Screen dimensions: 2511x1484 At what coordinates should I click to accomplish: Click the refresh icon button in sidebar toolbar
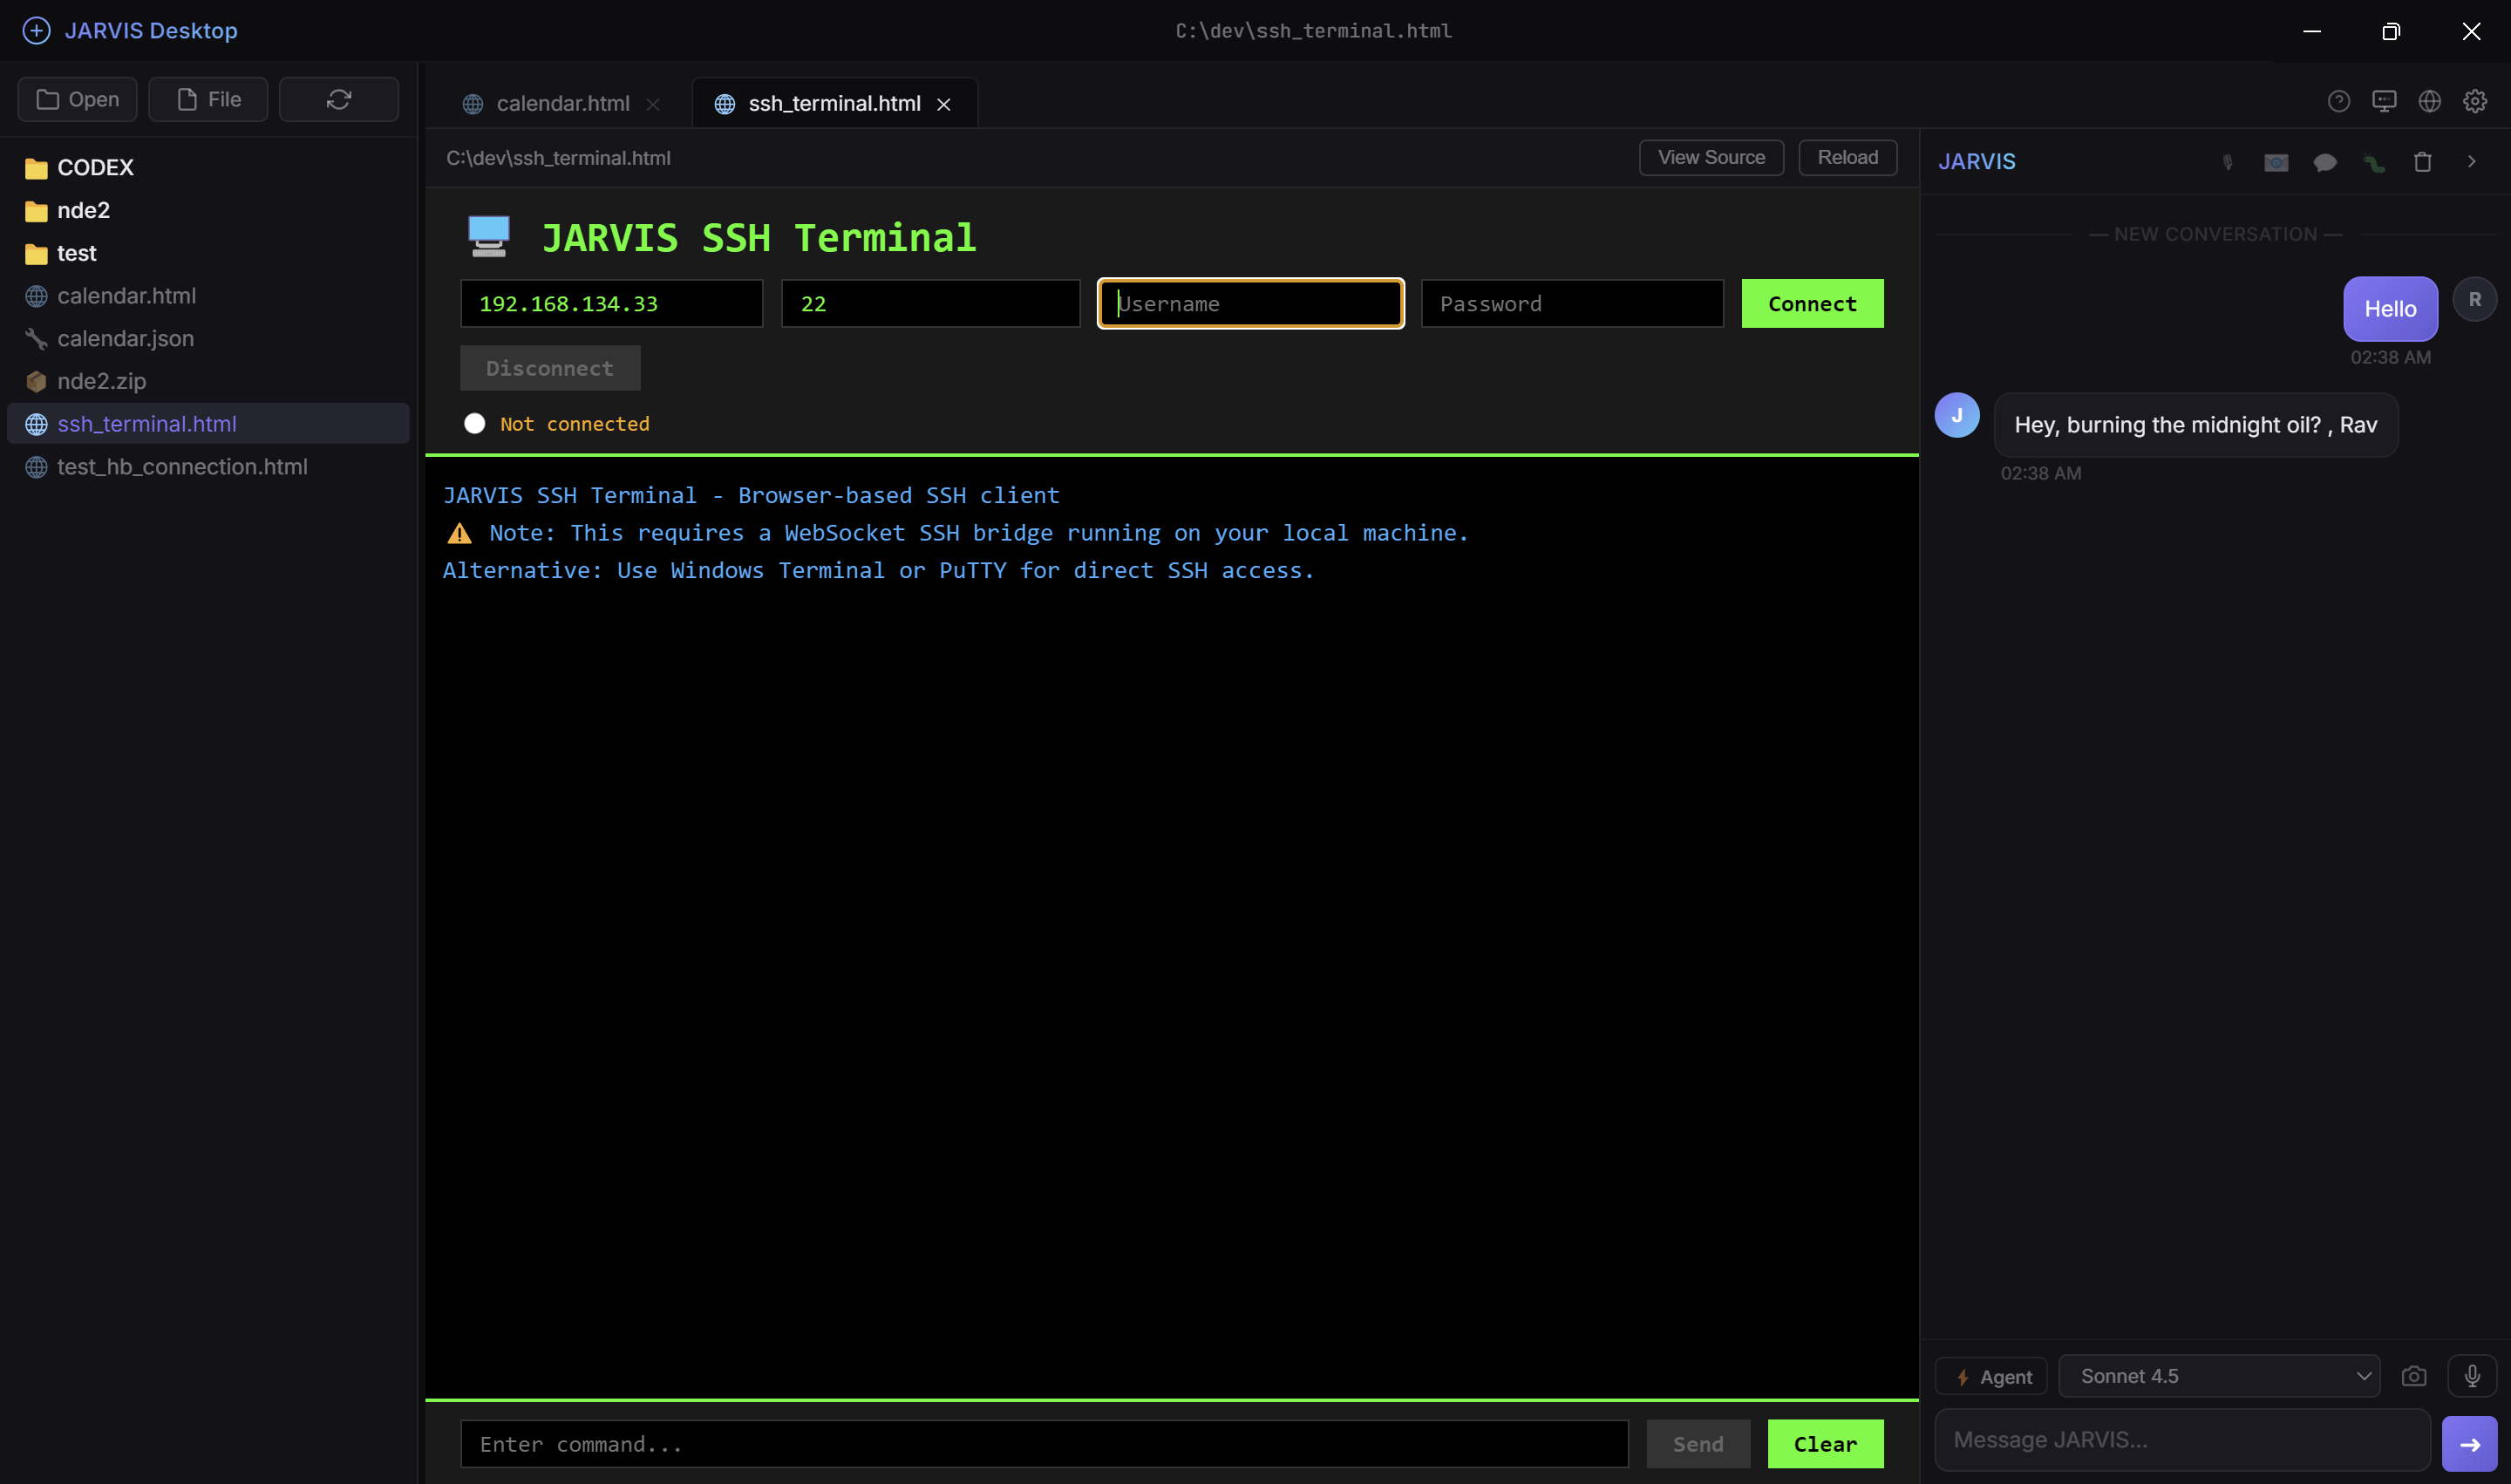(339, 99)
